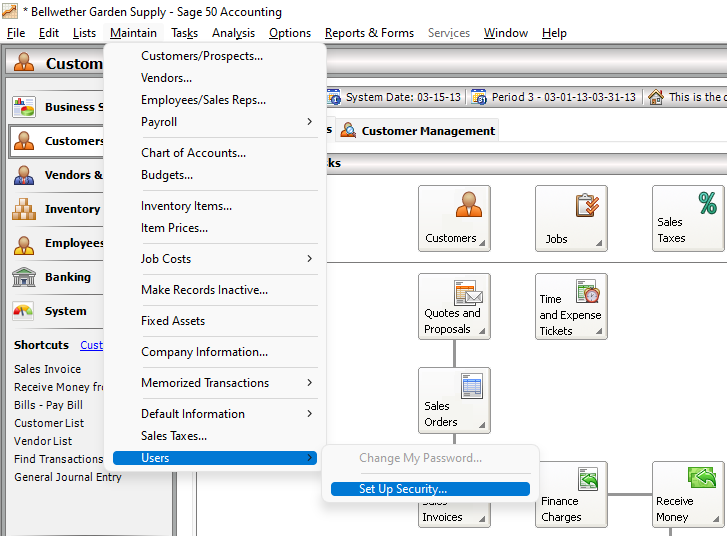Screen dimensions: 727x536
Task: Click the Sage 50 app icon in the title bar
Action: [10, 11]
